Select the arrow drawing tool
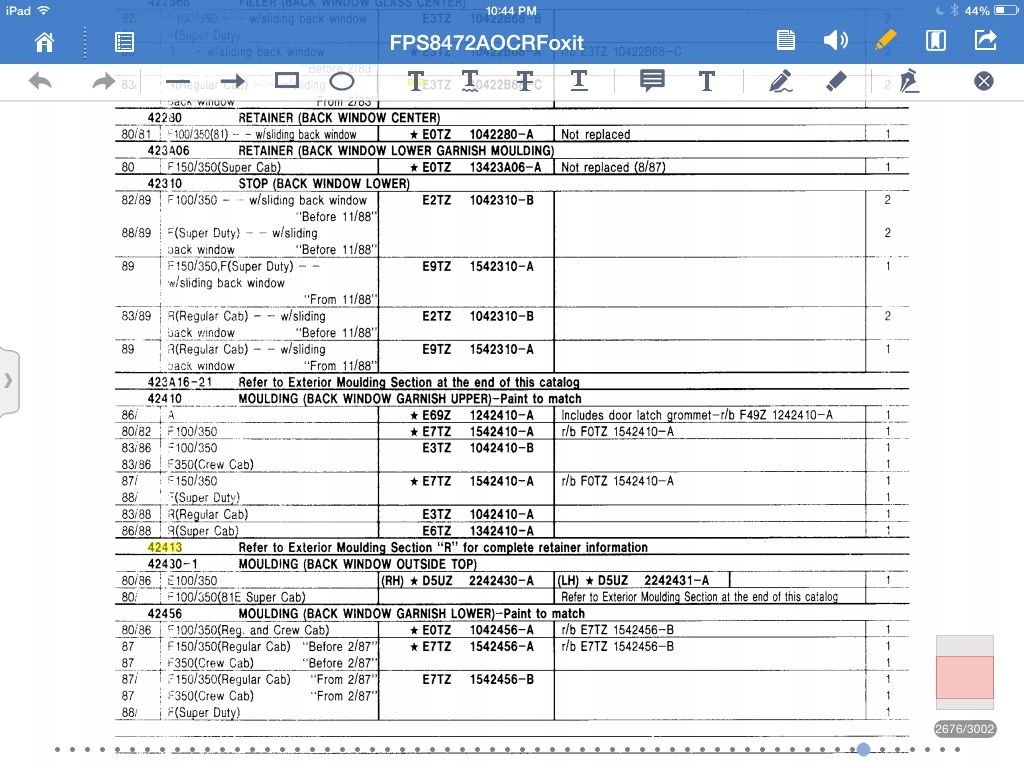 pyautogui.click(x=233, y=81)
